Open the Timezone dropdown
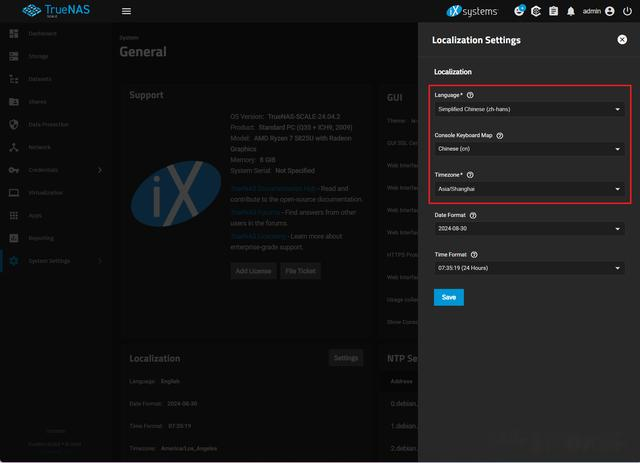 (x=529, y=189)
